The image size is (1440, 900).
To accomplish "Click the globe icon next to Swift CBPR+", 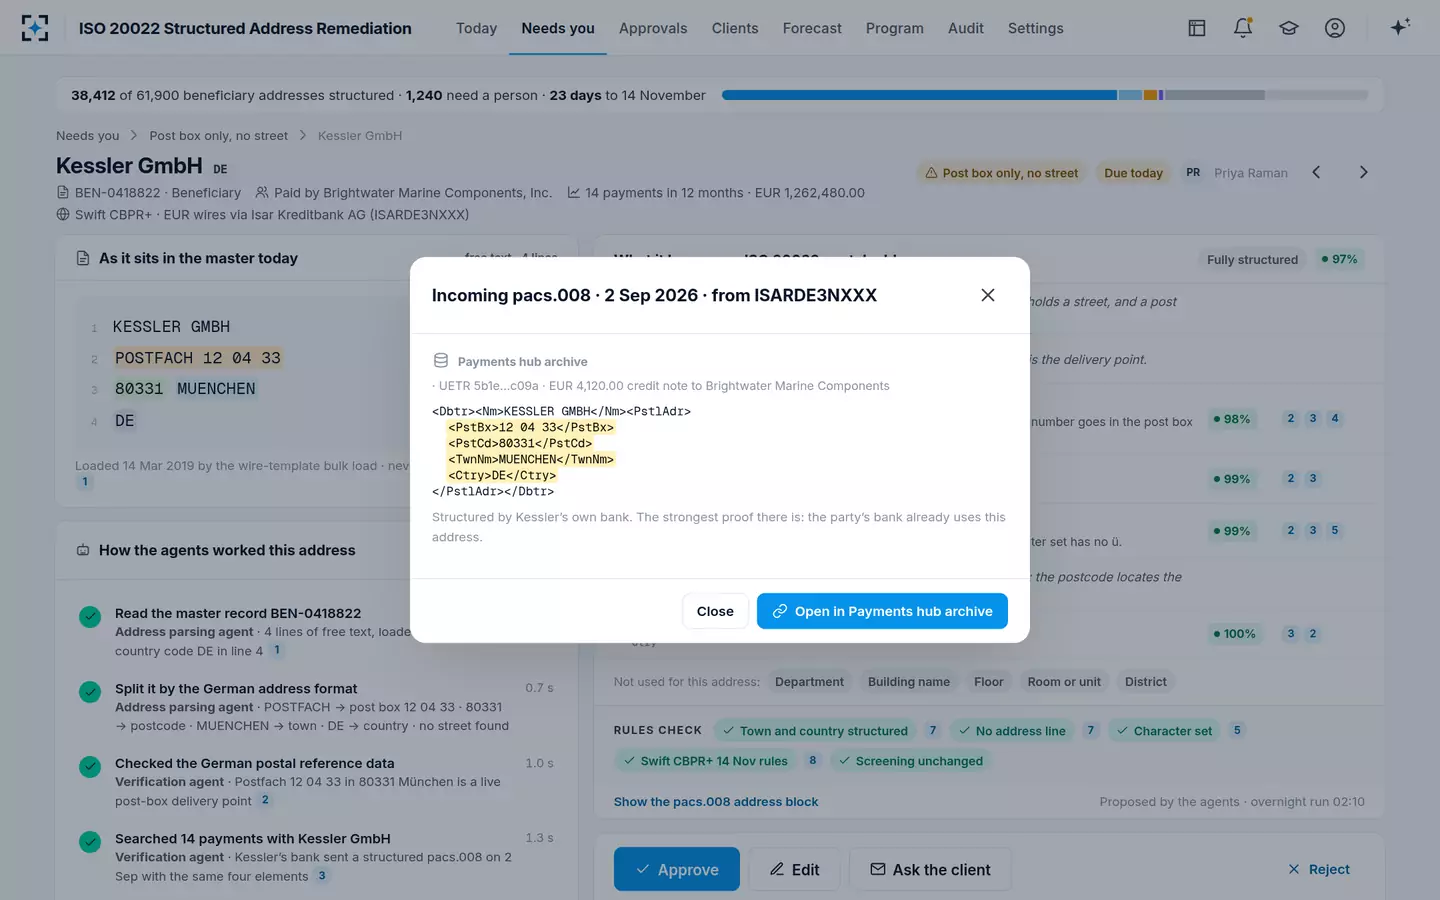I will click(63, 214).
